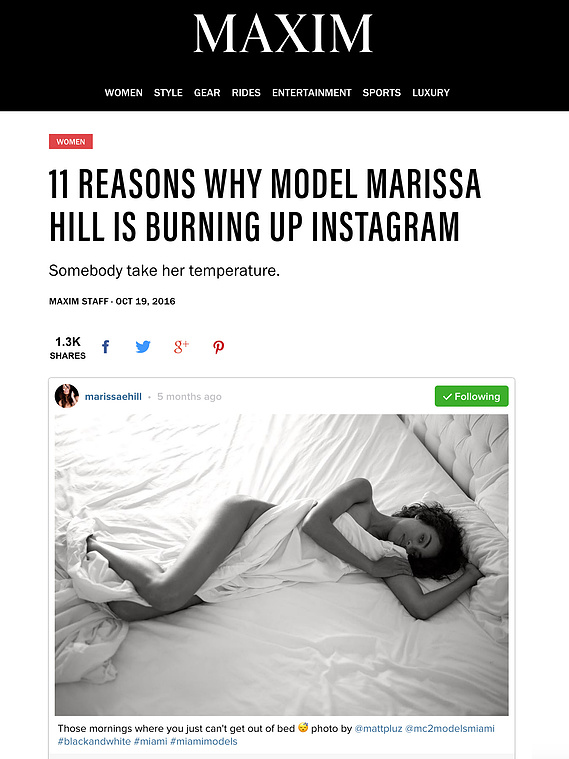Open the GEAR navigation section
Screen dimensions: 569x759
(x=207, y=92)
